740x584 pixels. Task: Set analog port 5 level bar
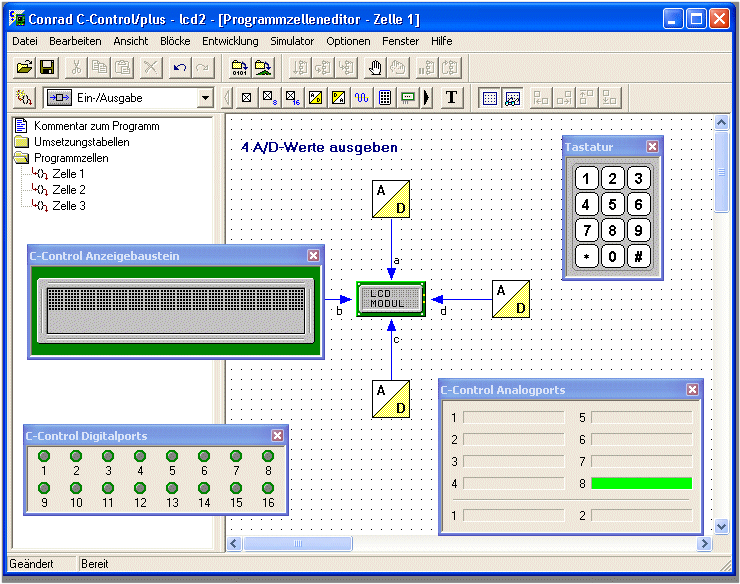(x=641, y=417)
